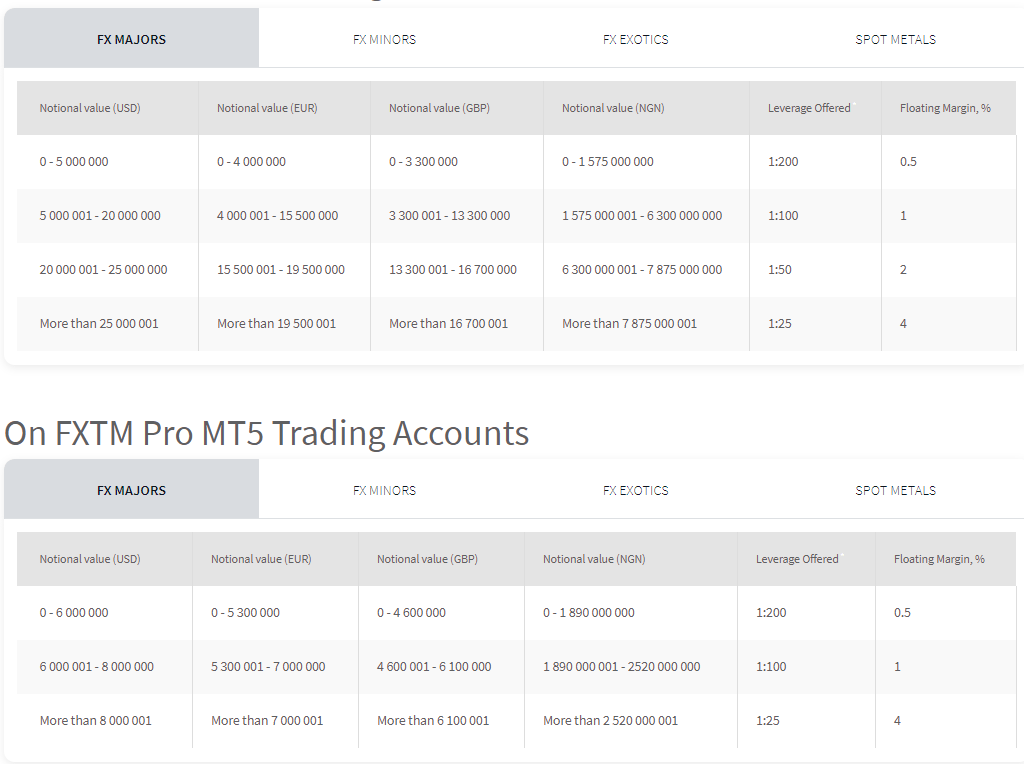Click margin "4" in the More than 25 000 001 row
The width and height of the screenshot is (1024, 764).
(903, 324)
